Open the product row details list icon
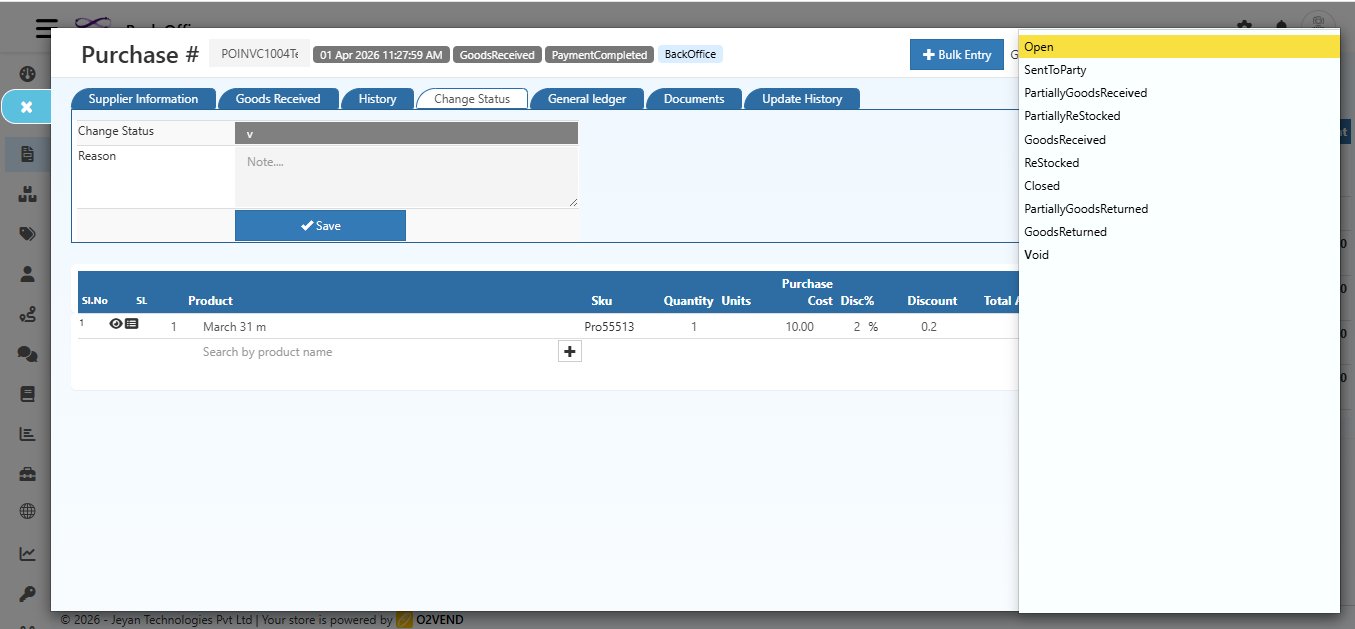1355x629 pixels. coord(134,323)
